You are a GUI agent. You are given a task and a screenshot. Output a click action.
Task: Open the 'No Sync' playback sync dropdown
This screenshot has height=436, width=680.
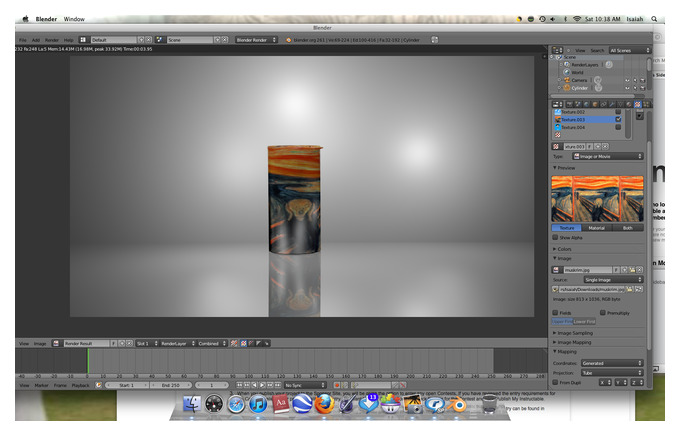point(305,385)
